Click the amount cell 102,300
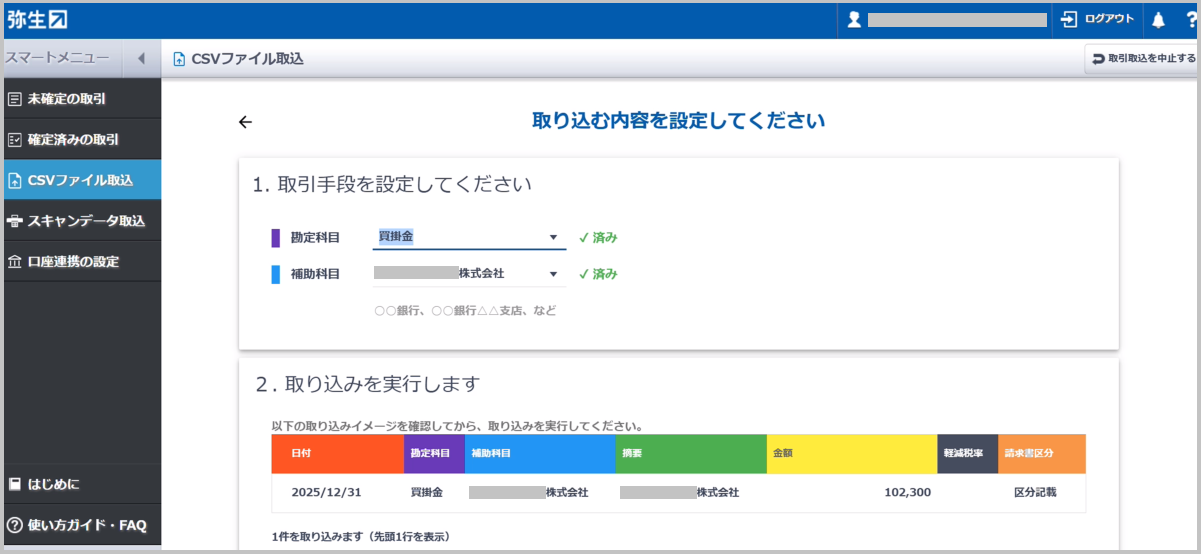 point(907,493)
